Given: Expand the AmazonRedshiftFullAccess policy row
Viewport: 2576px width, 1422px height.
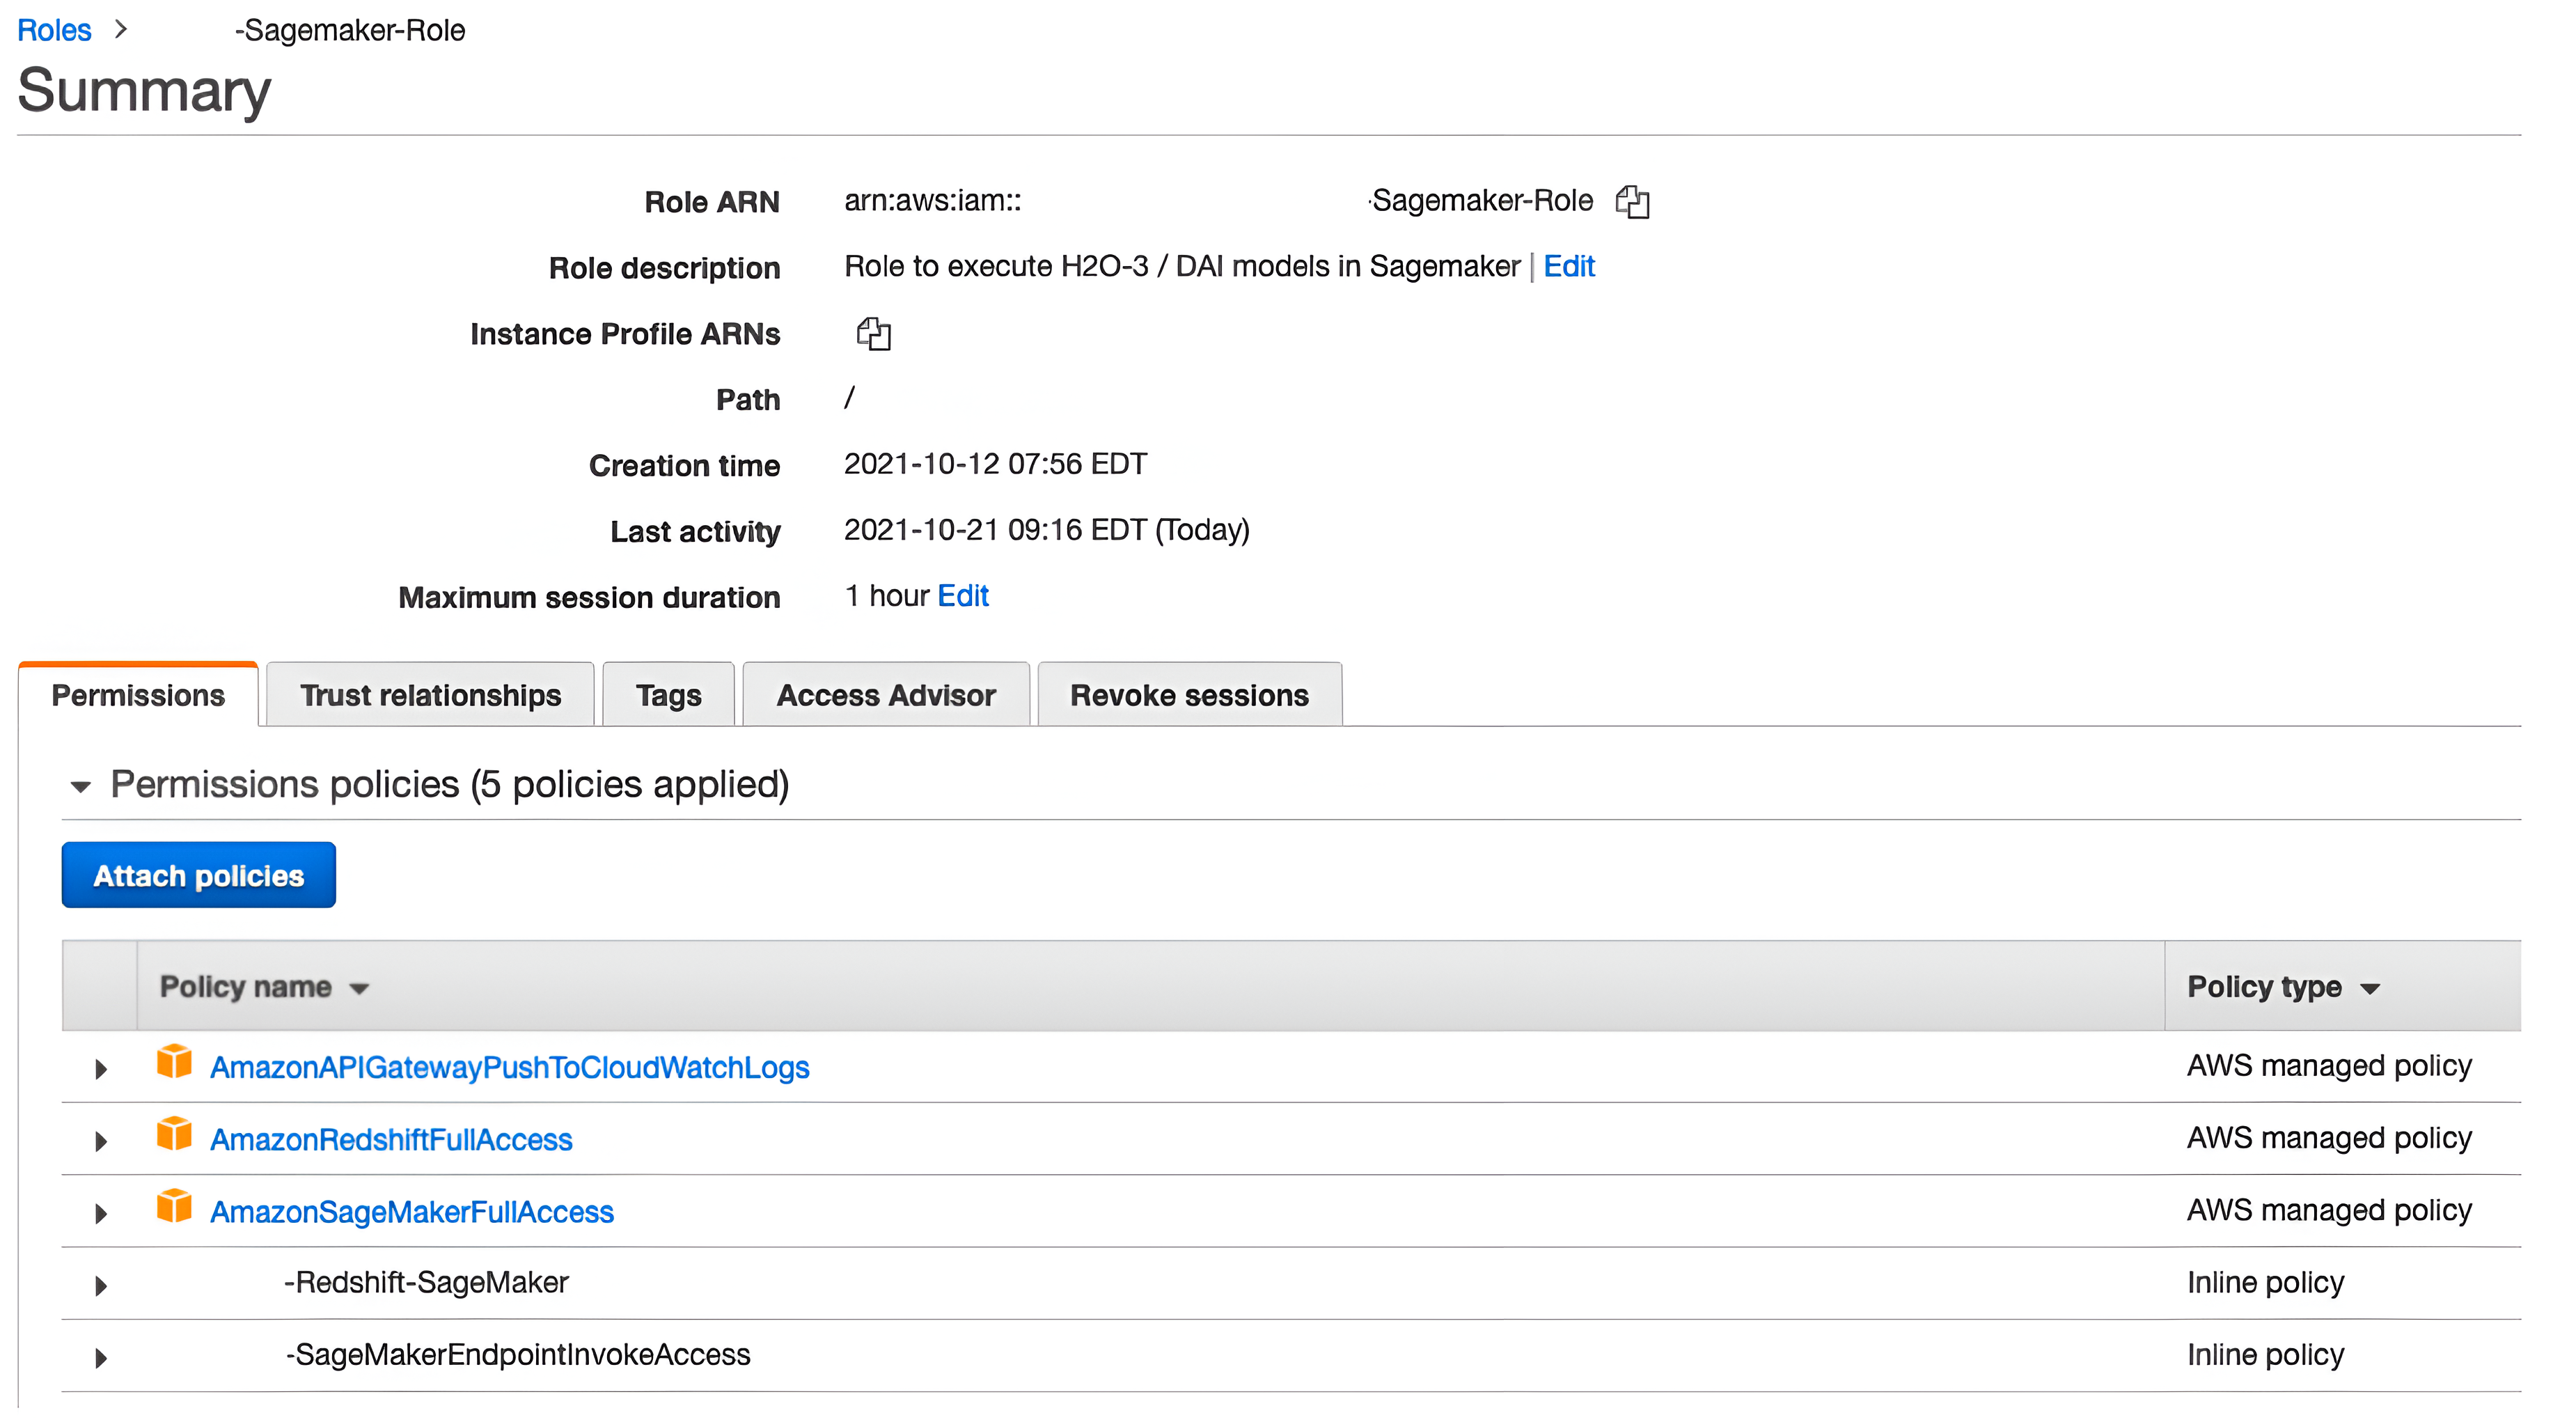Looking at the screenshot, I should click(x=101, y=1141).
